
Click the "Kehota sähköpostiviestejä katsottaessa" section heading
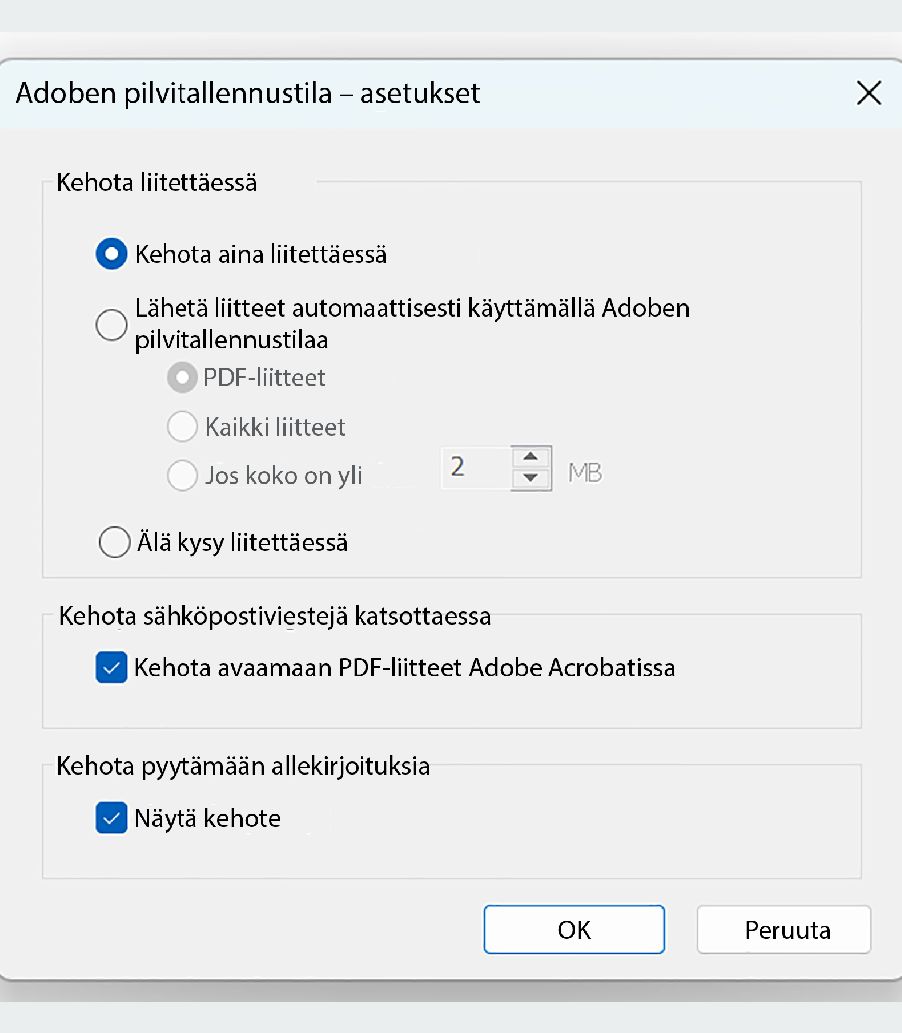click(x=272, y=617)
